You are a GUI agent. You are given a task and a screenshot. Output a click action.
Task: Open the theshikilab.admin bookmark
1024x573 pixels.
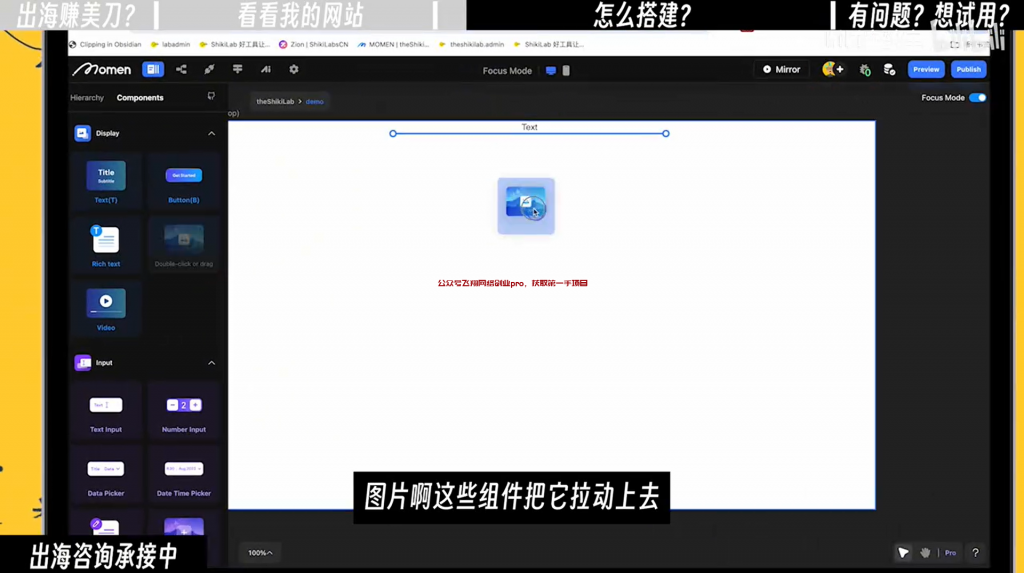(472, 44)
